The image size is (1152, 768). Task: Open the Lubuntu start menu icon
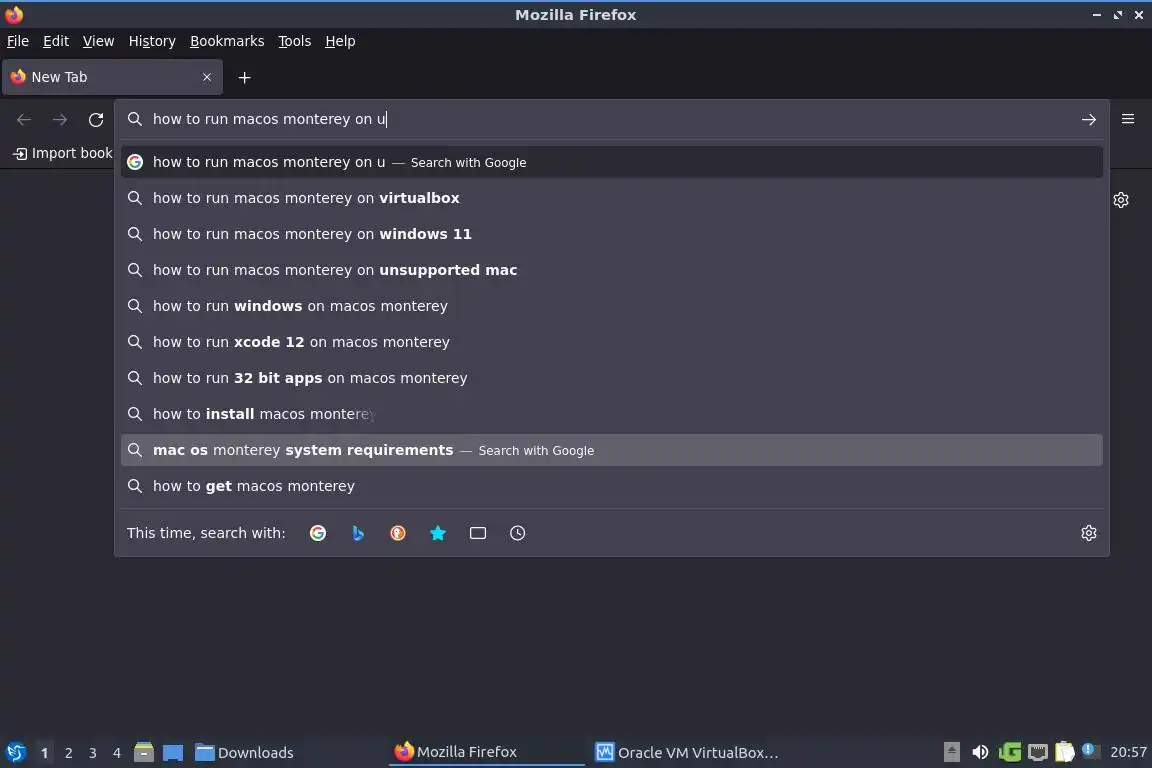[15, 752]
